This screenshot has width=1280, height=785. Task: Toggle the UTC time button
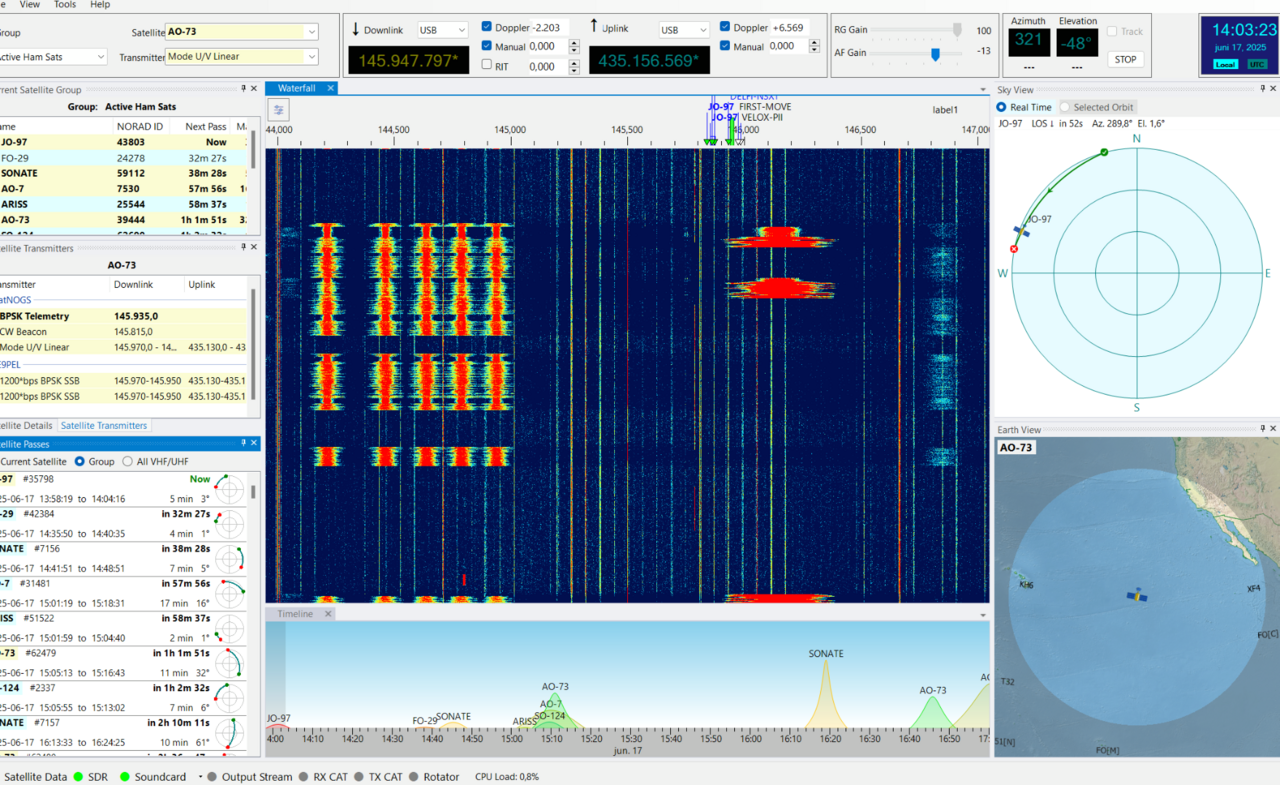tap(1255, 64)
